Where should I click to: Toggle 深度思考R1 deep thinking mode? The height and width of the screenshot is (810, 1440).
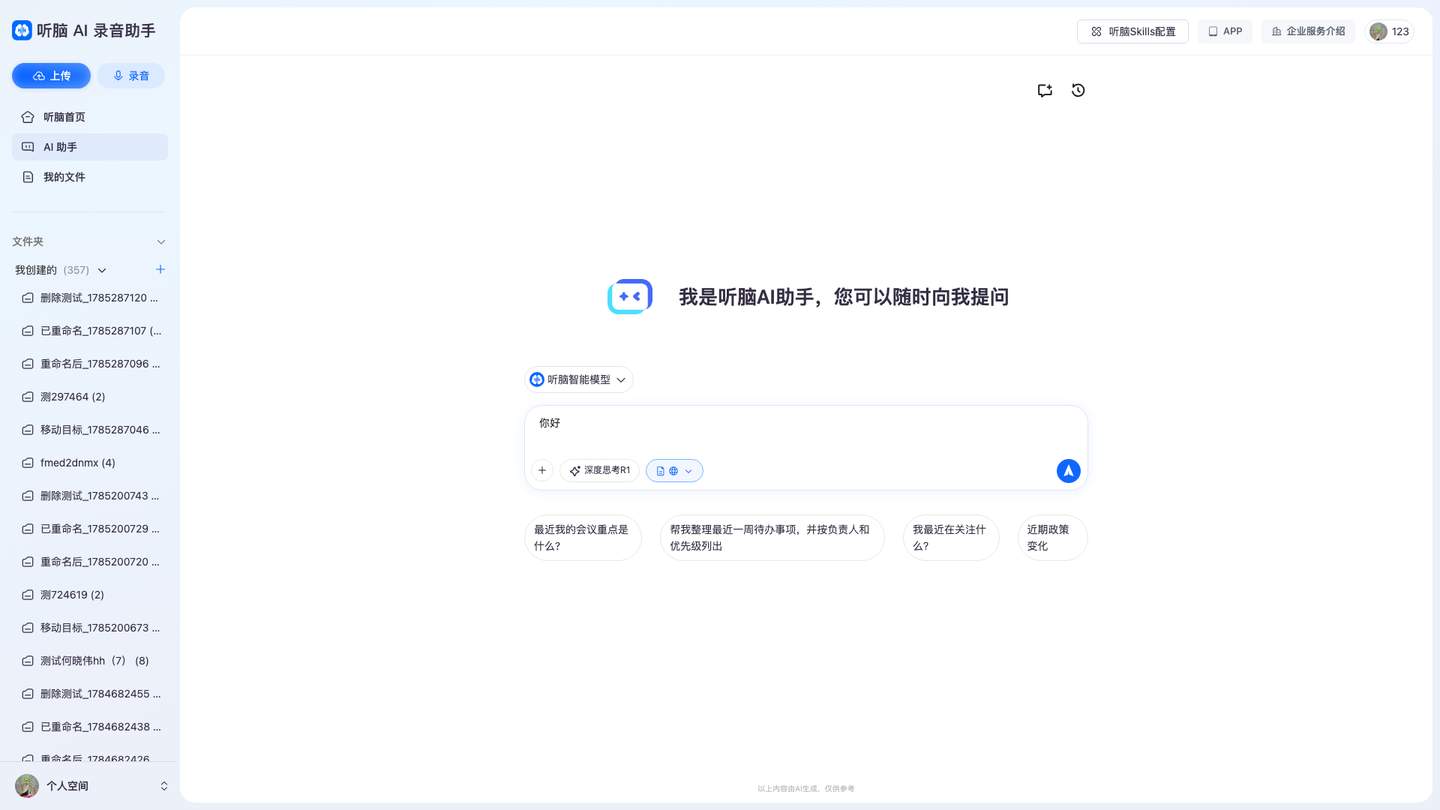[600, 470]
